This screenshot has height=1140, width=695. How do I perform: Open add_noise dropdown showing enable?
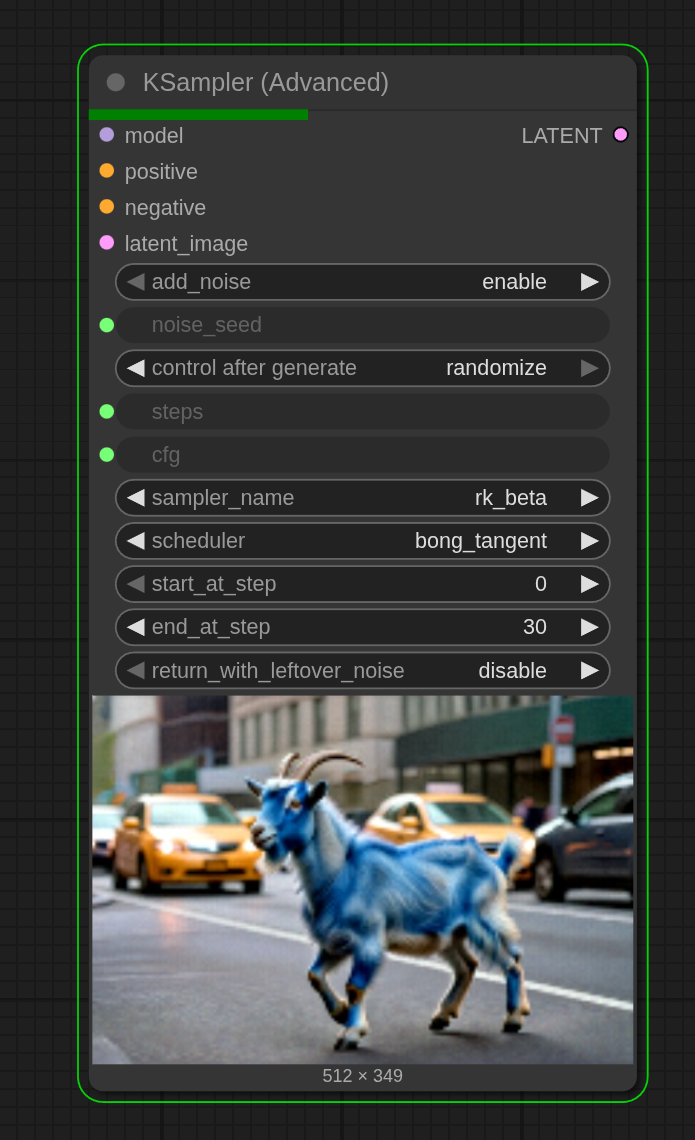point(362,282)
